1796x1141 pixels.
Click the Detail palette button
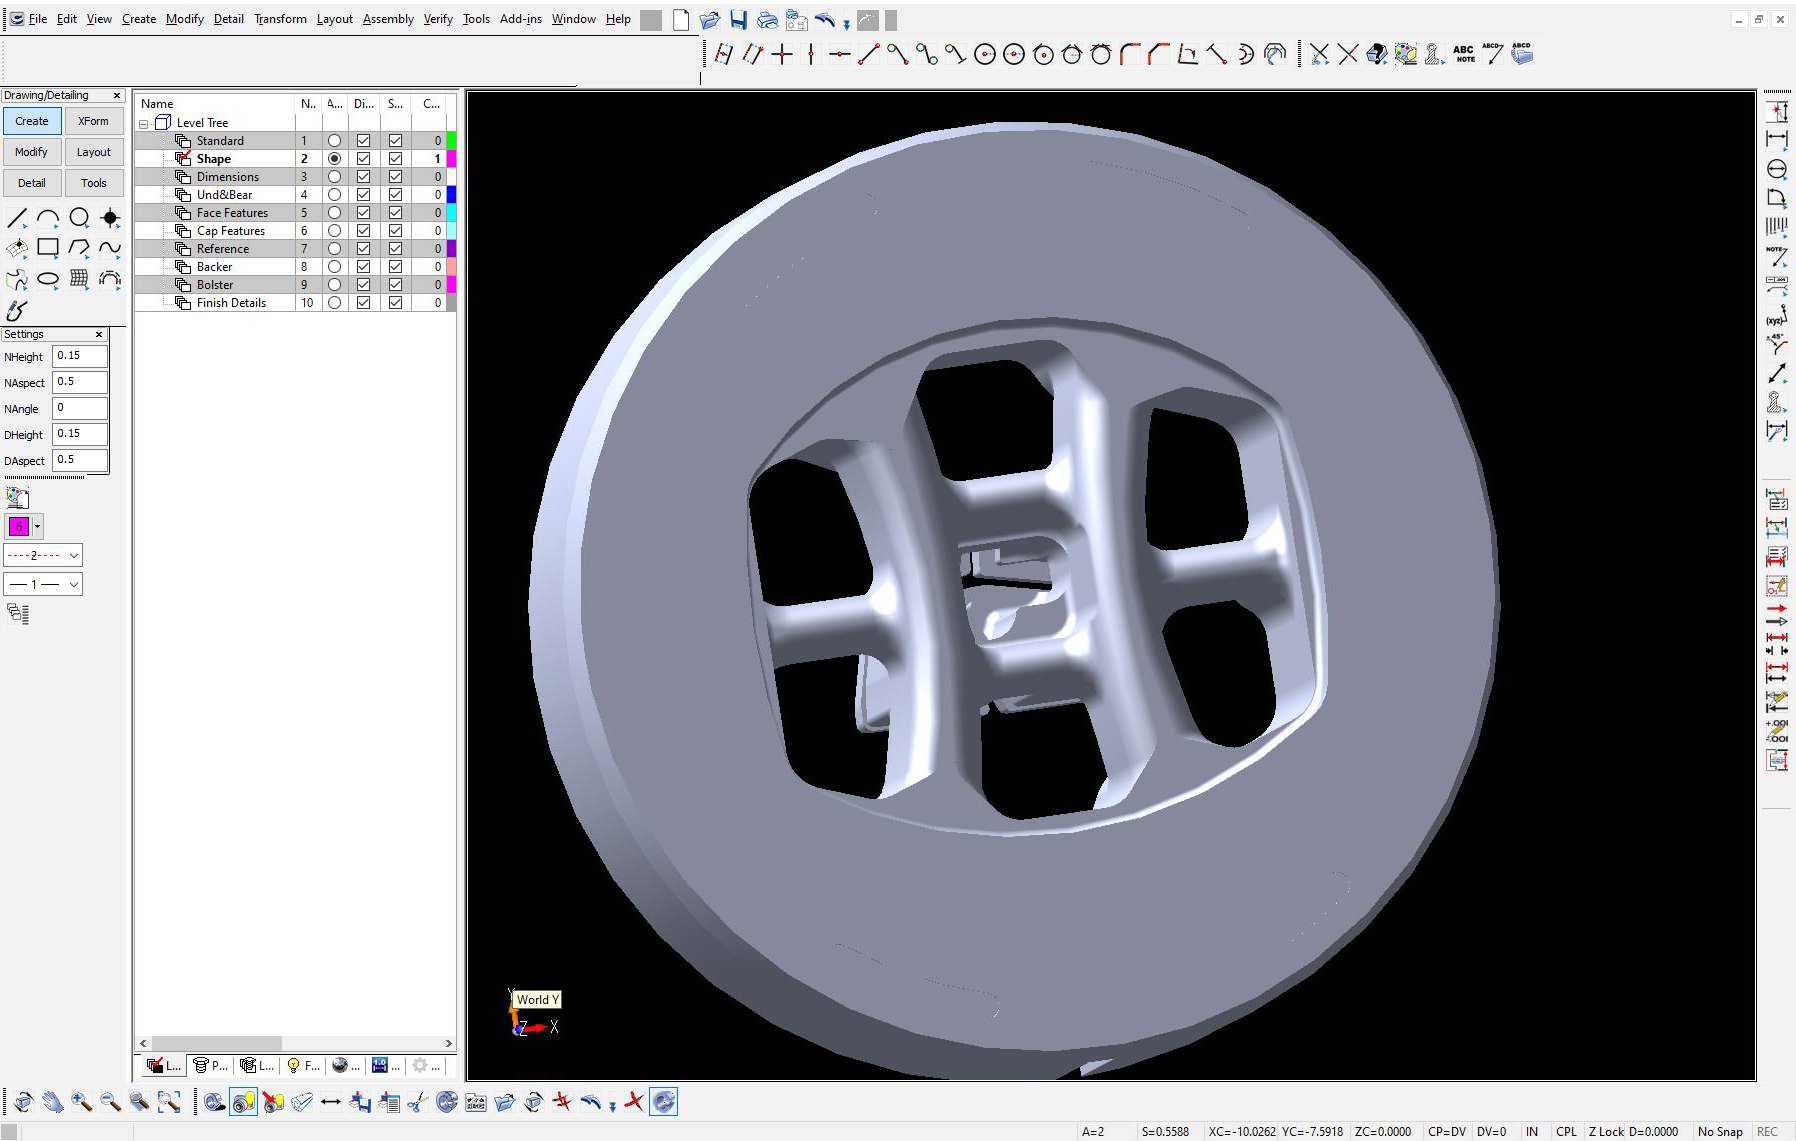point(32,183)
